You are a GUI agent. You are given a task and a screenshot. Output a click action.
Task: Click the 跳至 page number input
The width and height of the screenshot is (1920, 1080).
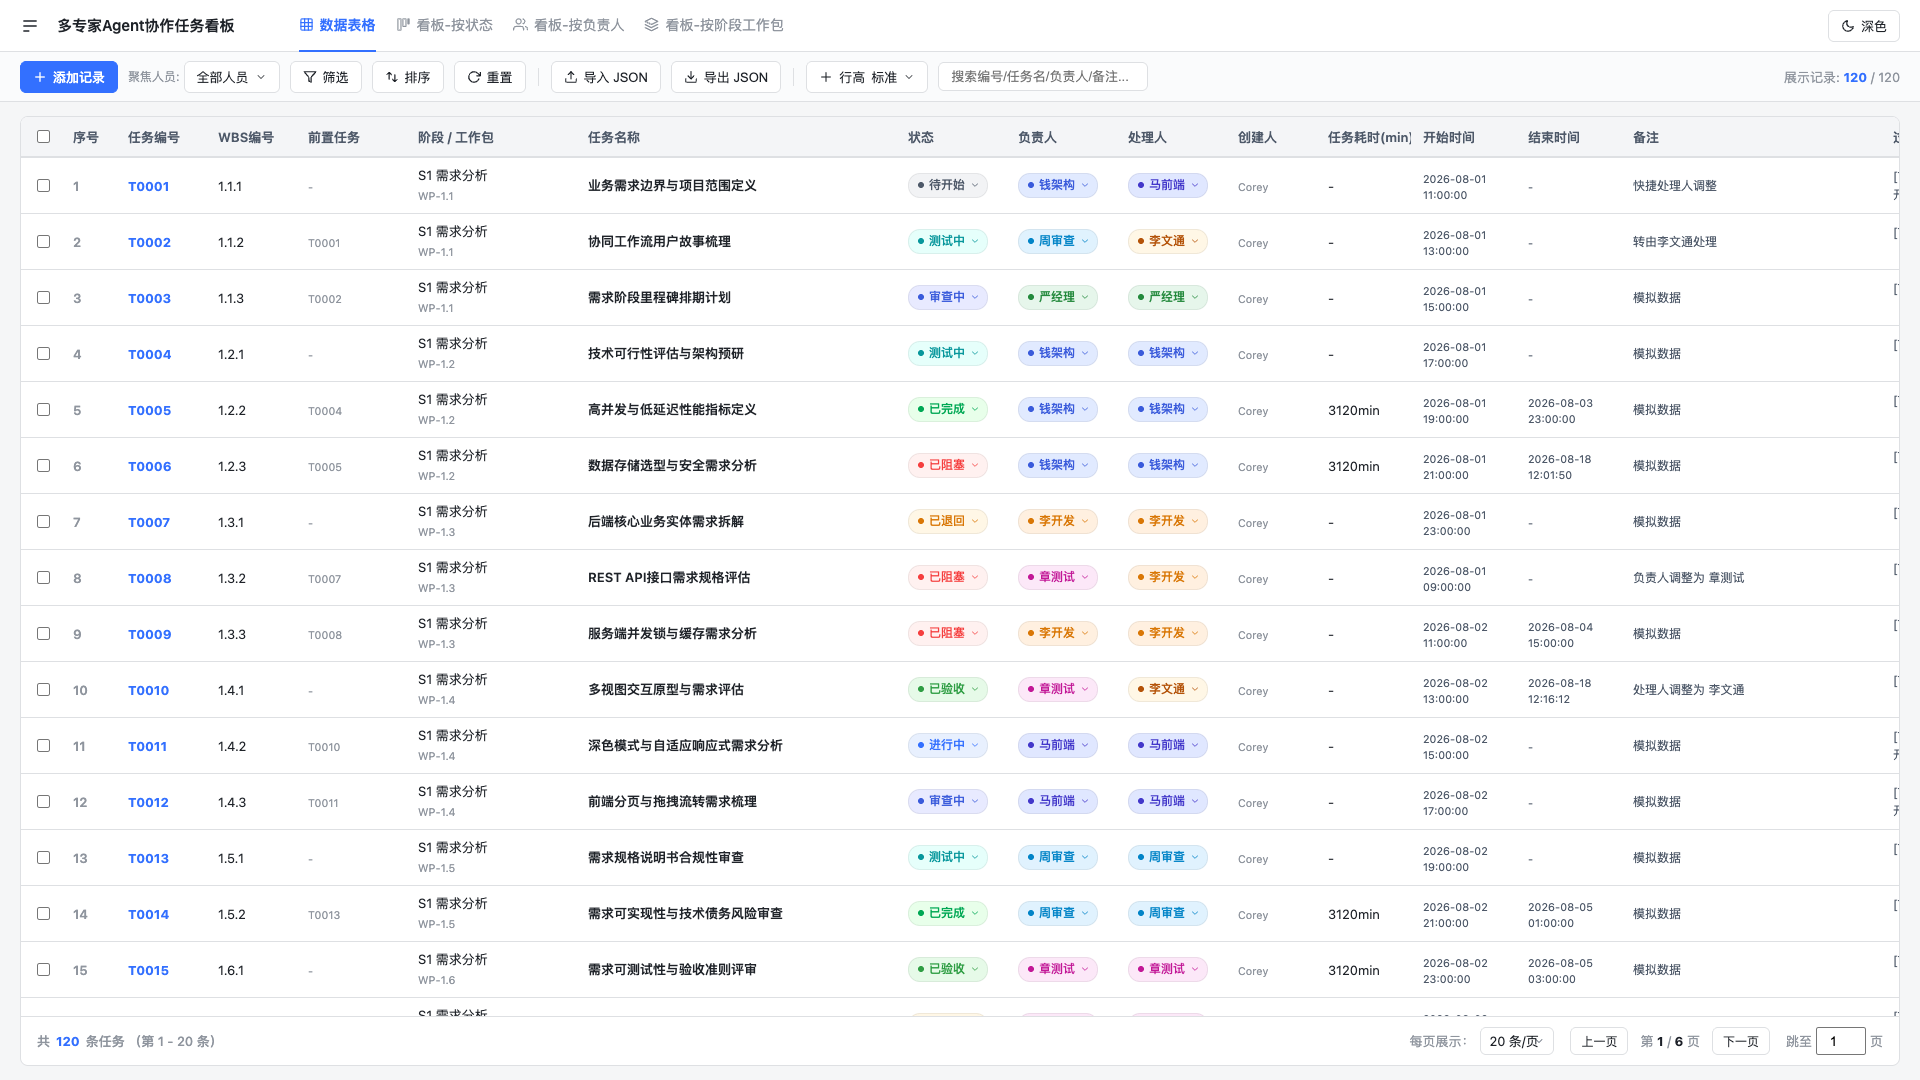tap(1841, 1041)
